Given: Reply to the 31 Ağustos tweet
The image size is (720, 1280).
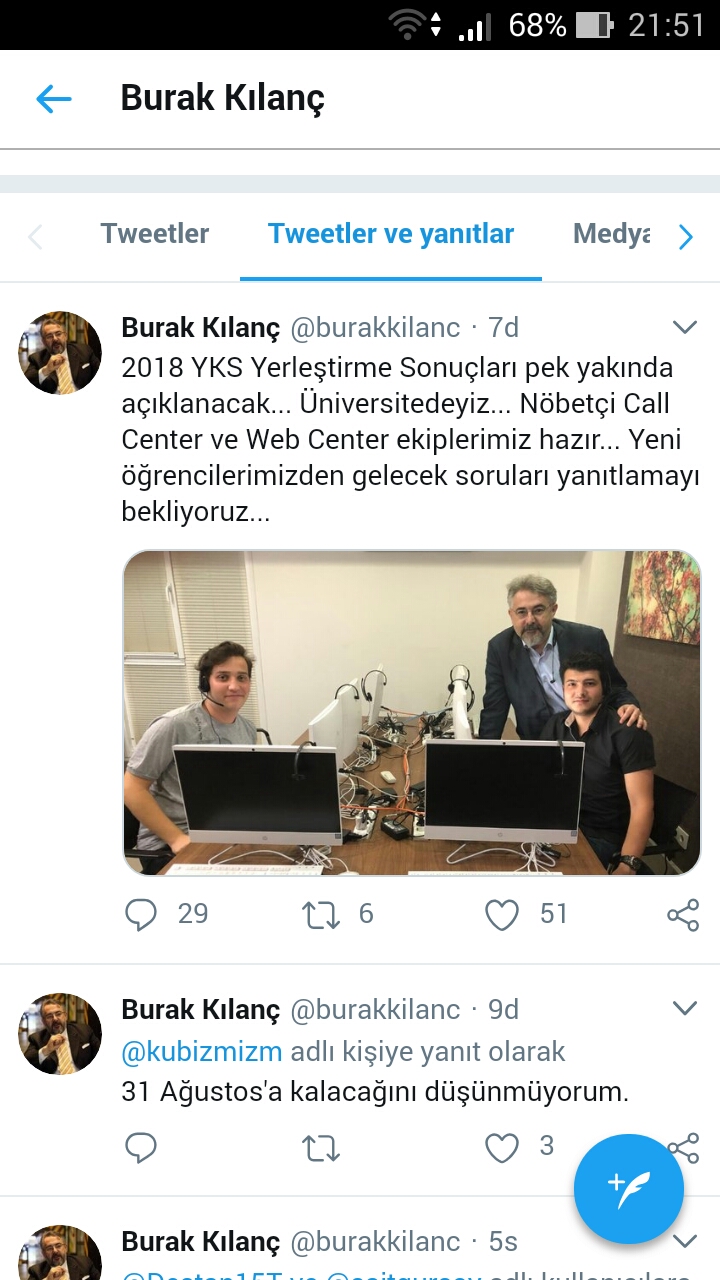Looking at the screenshot, I should (x=141, y=1147).
